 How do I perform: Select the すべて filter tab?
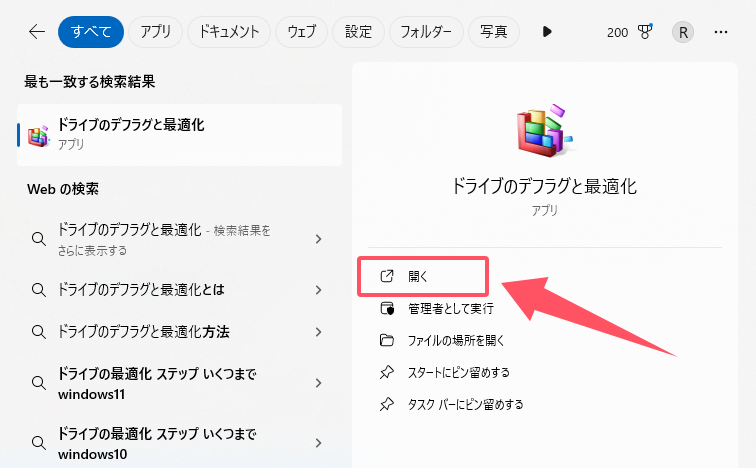91,32
